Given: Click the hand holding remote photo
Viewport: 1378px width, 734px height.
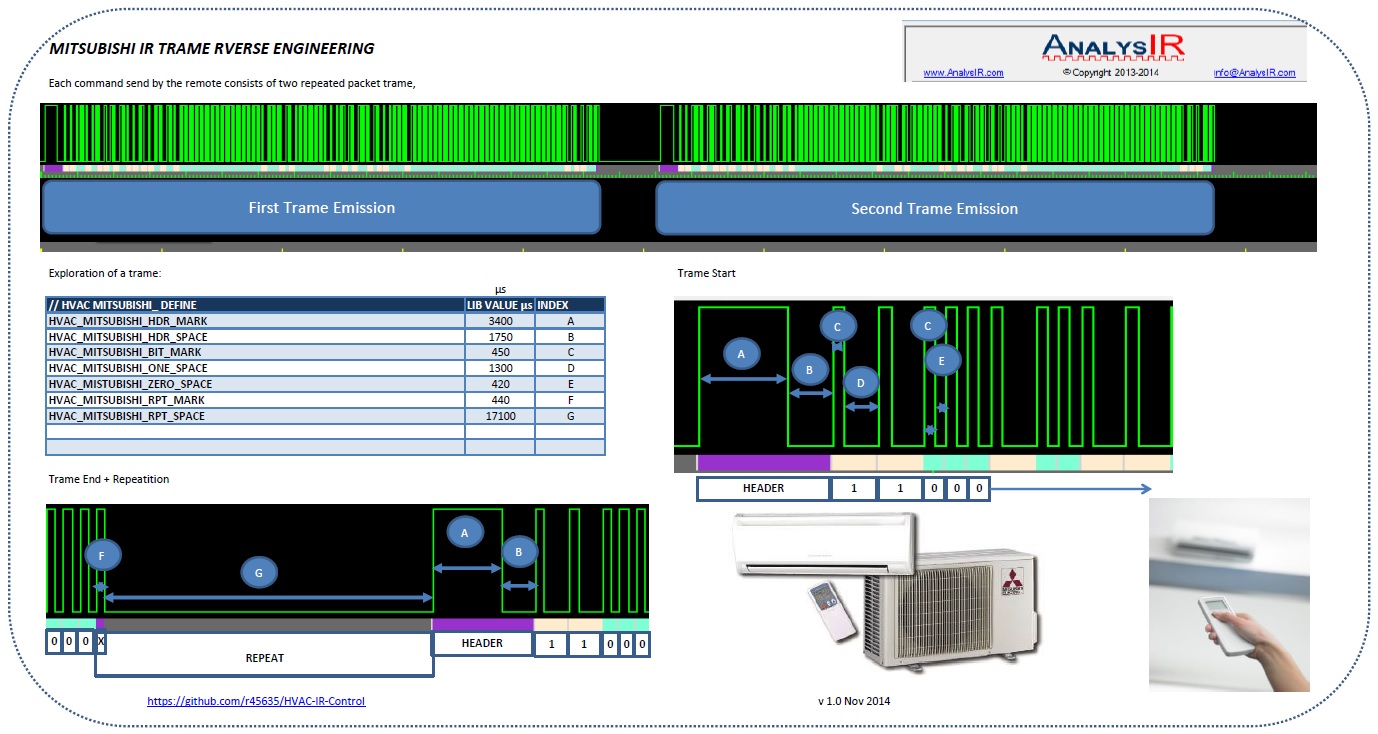Looking at the screenshot, I should [x=1229, y=594].
